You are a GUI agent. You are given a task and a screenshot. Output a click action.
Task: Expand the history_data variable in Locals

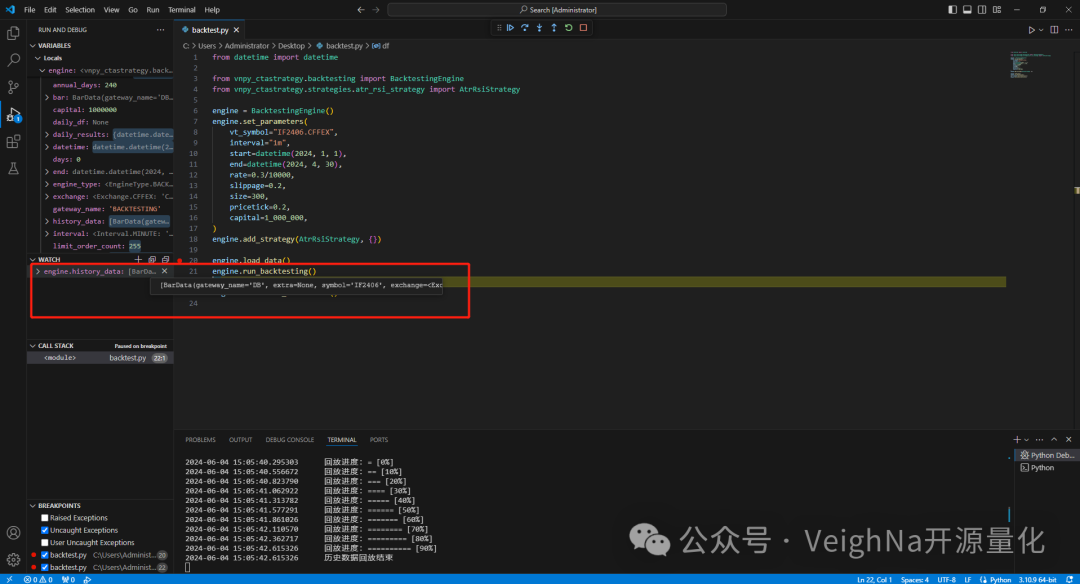point(47,221)
